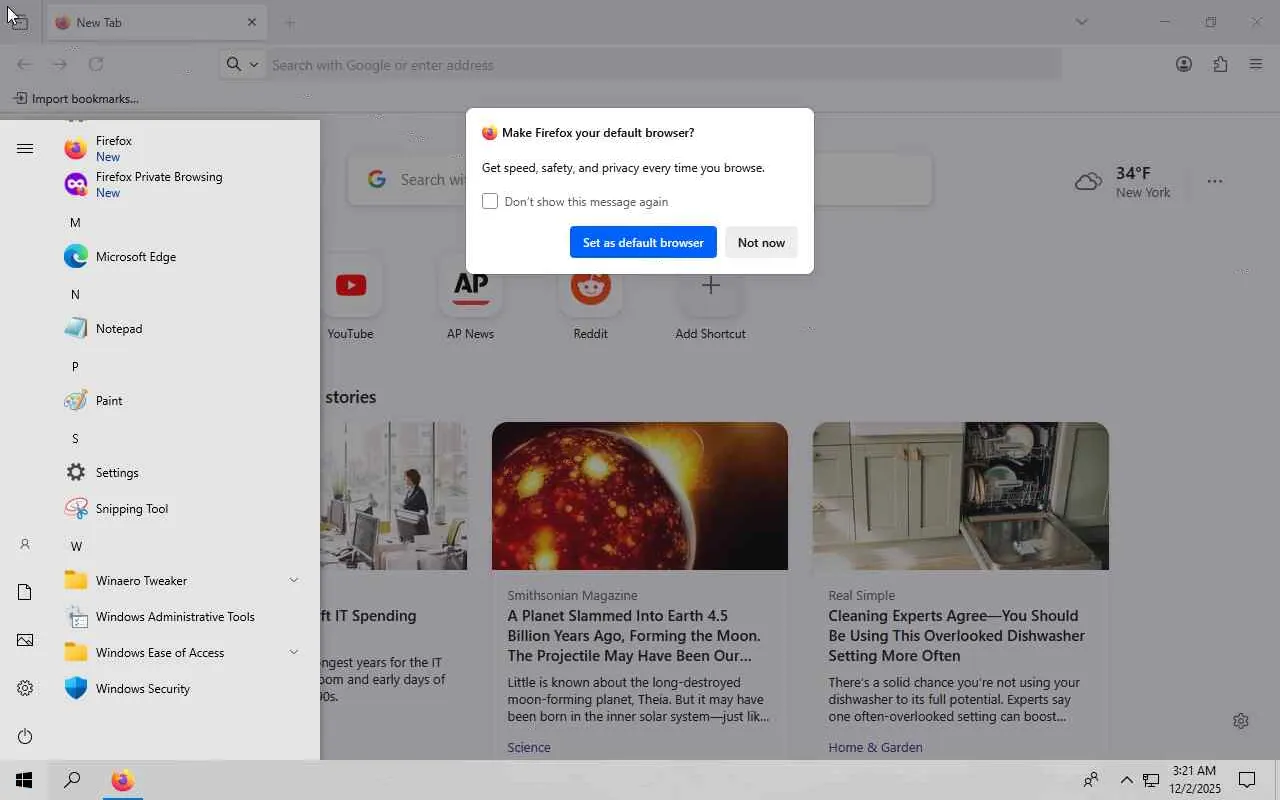Open the taskbar clock and date
This screenshot has width=1280, height=800.
click(1193, 780)
